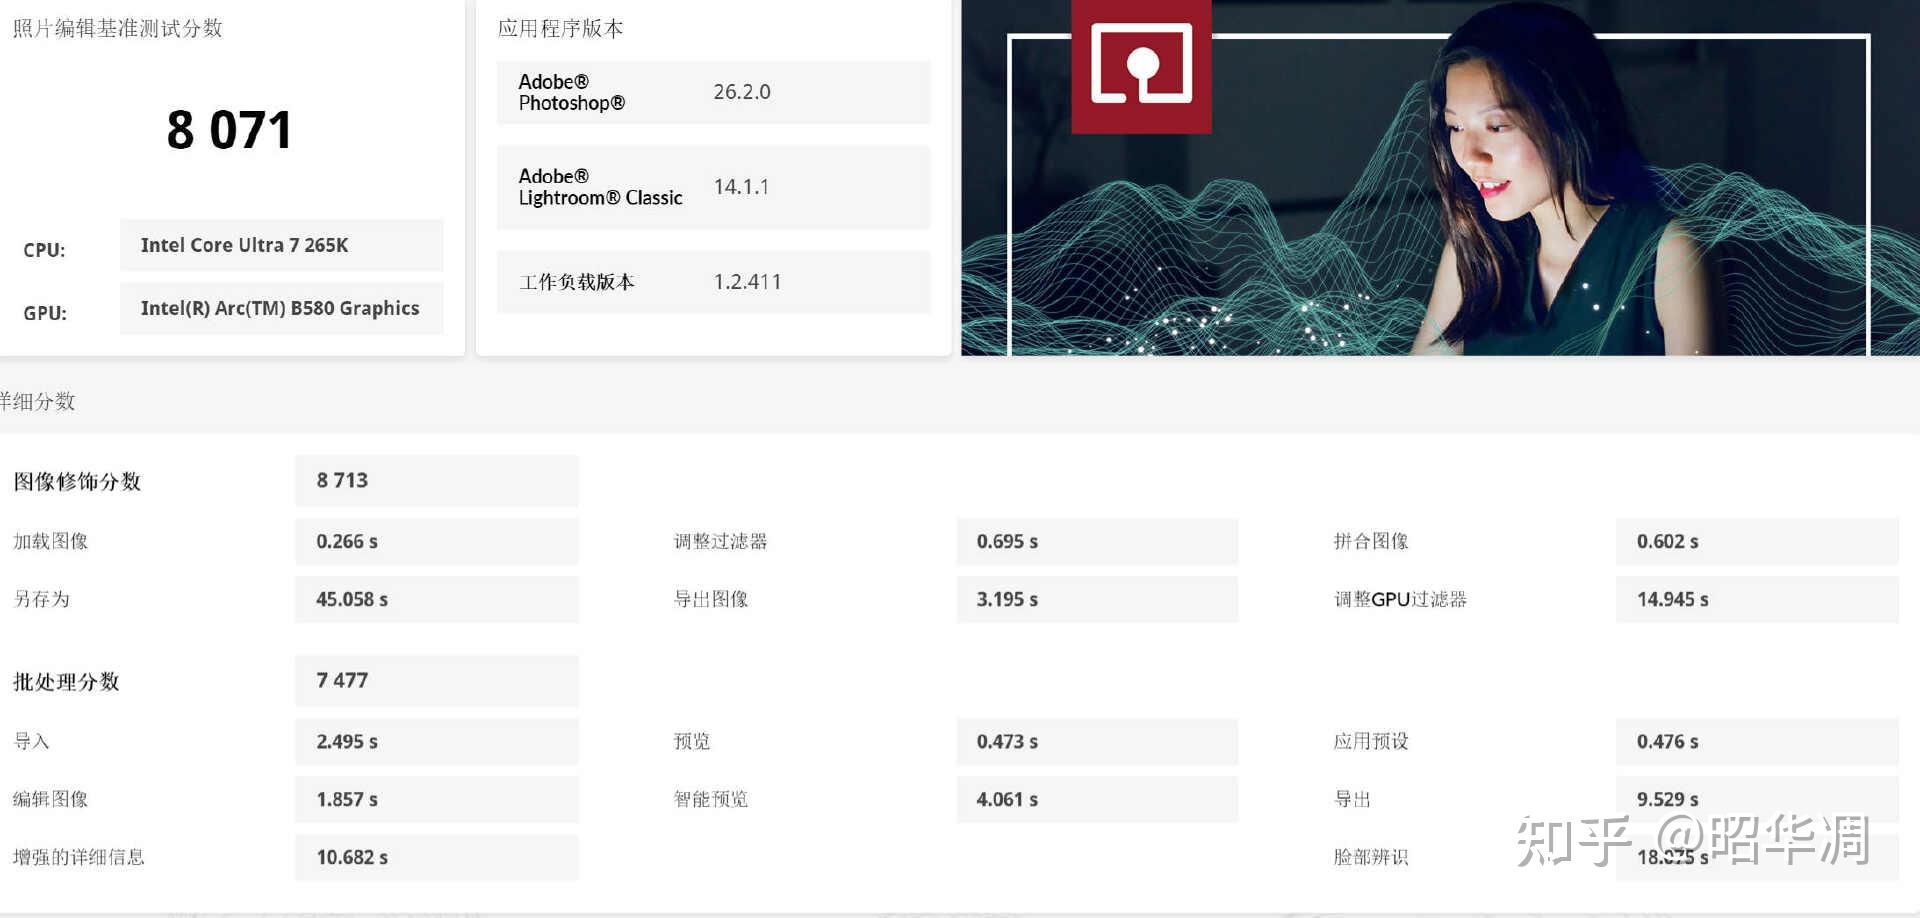Click the 智能预览 result 4.061 s
The width and height of the screenshot is (1920, 918).
[x=1096, y=799]
